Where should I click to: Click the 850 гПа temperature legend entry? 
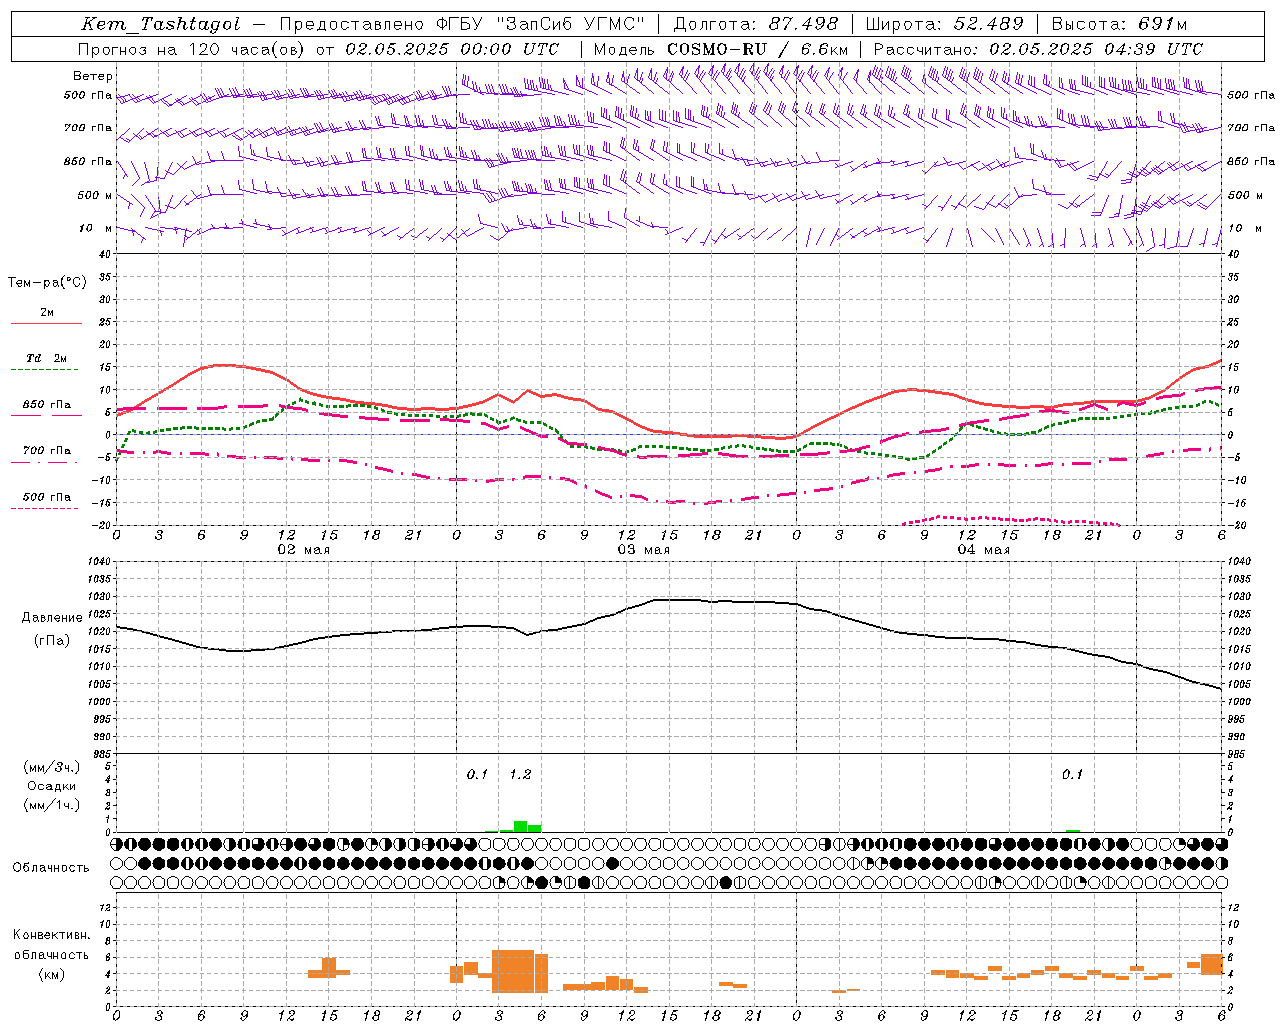(x=47, y=404)
